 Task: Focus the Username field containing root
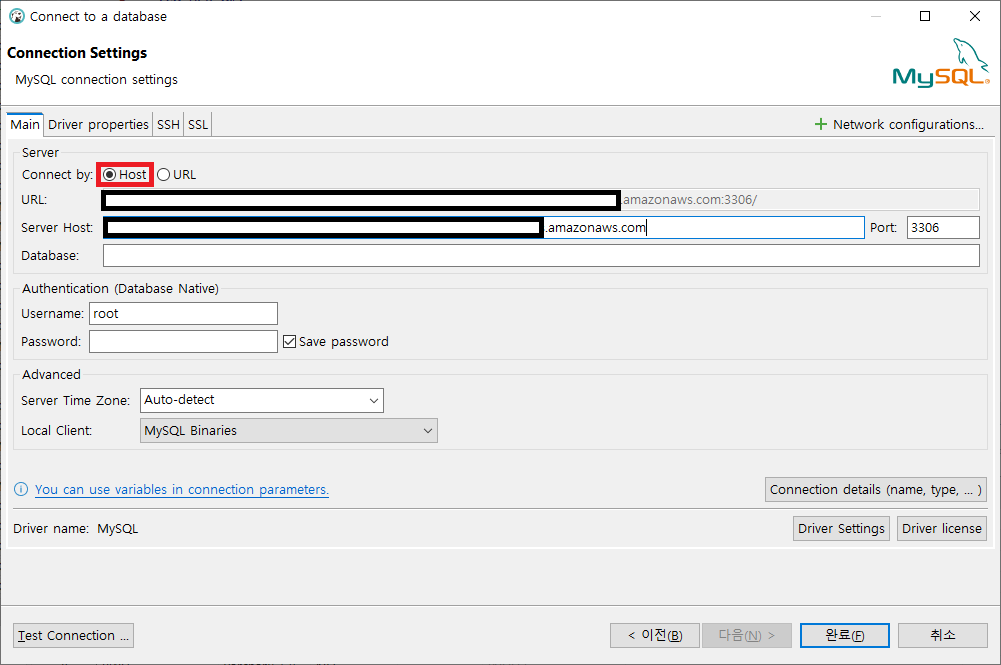click(x=183, y=314)
